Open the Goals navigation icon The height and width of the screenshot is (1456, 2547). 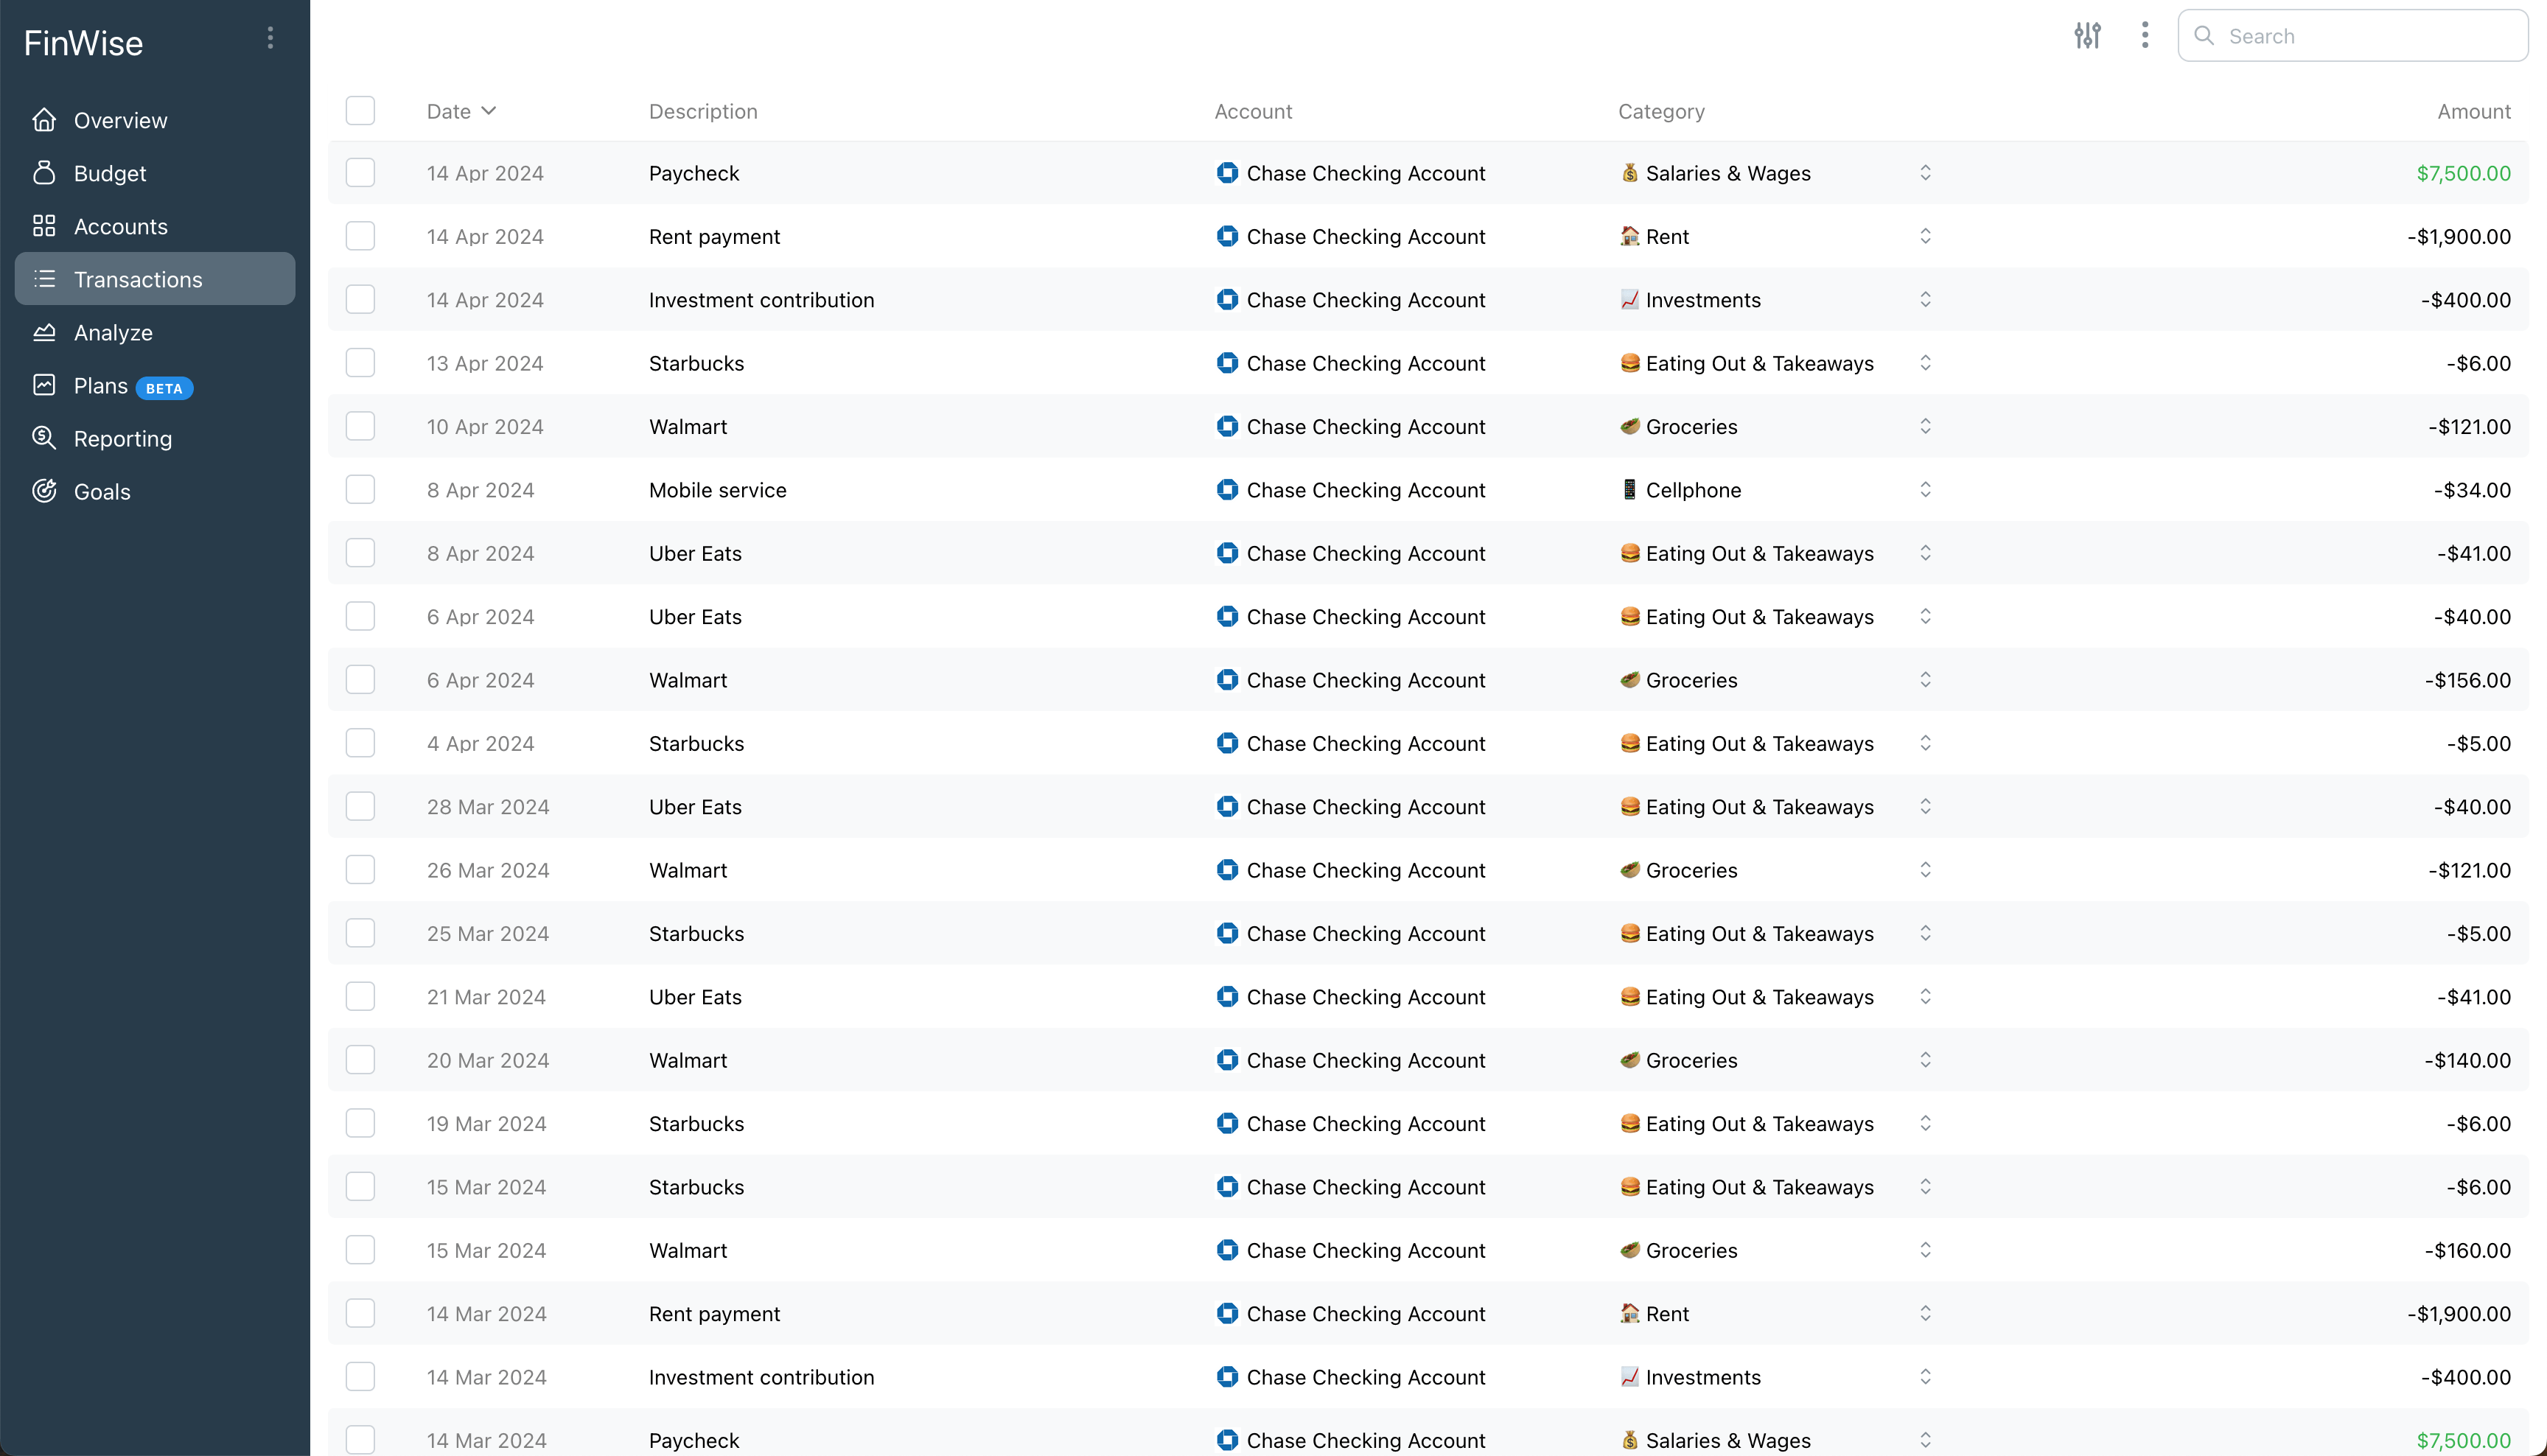tap(47, 491)
